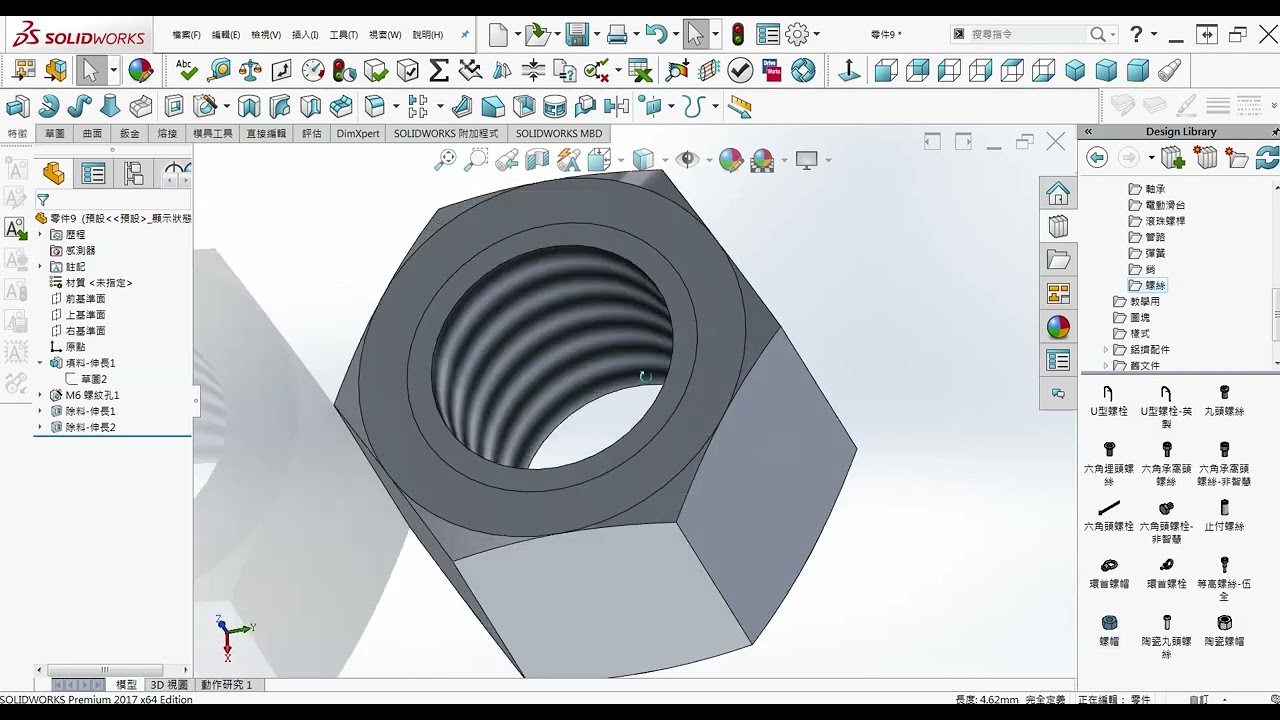Open the Mass Properties scale icon

[250, 70]
